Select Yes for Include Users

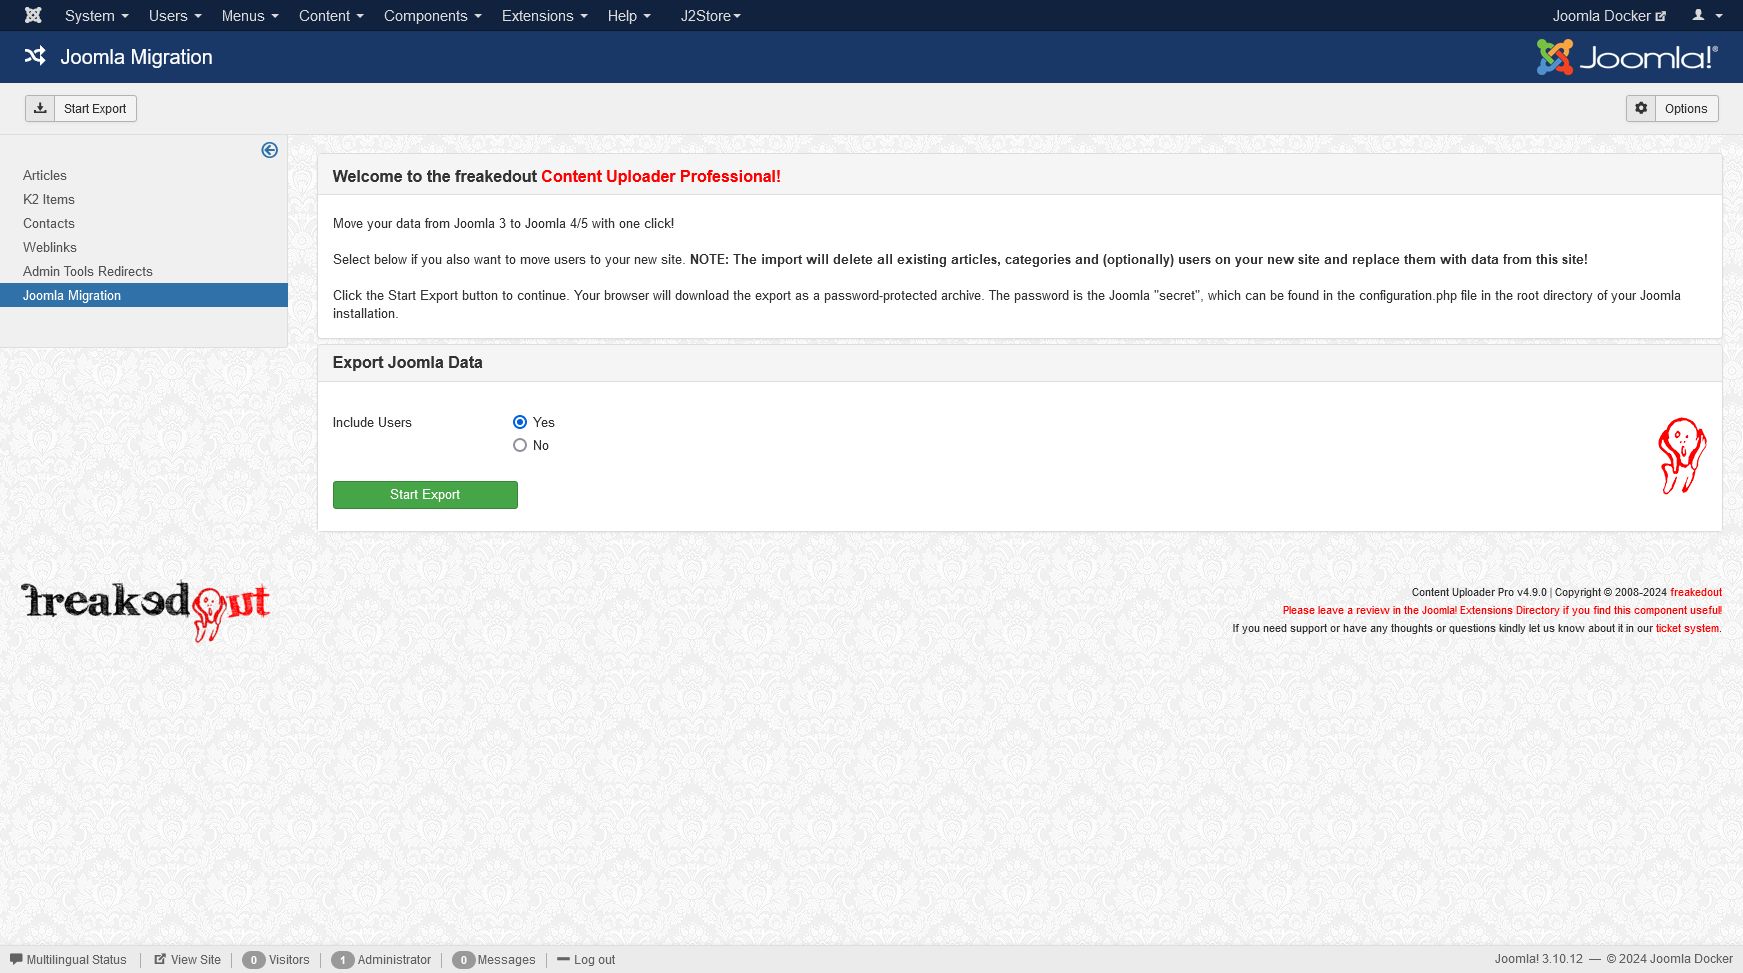pyautogui.click(x=520, y=422)
